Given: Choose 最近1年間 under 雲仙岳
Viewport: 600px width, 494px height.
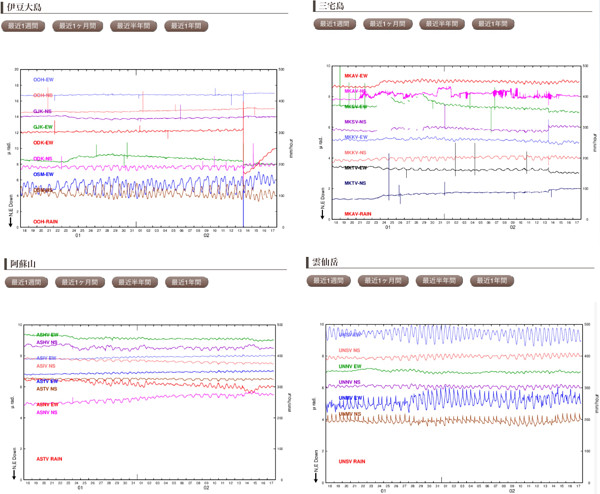Looking at the screenshot, I should pos(491,280).
